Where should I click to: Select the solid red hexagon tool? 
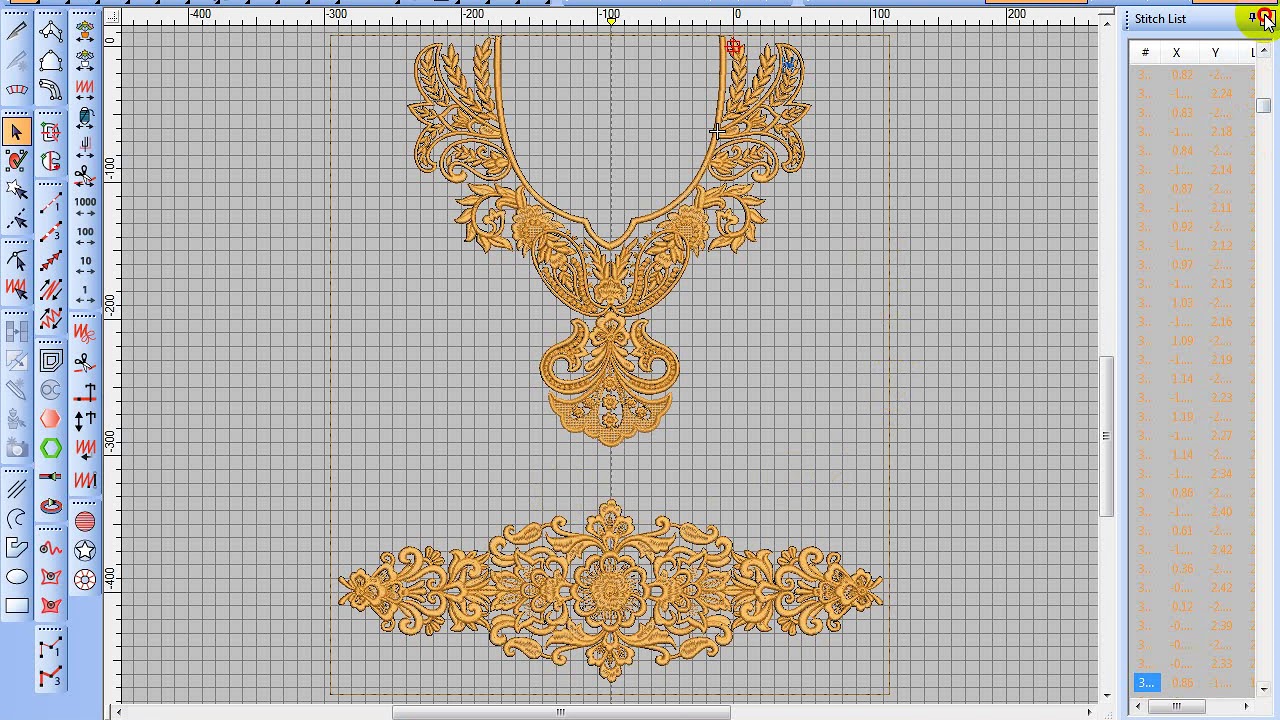[51, 419]
